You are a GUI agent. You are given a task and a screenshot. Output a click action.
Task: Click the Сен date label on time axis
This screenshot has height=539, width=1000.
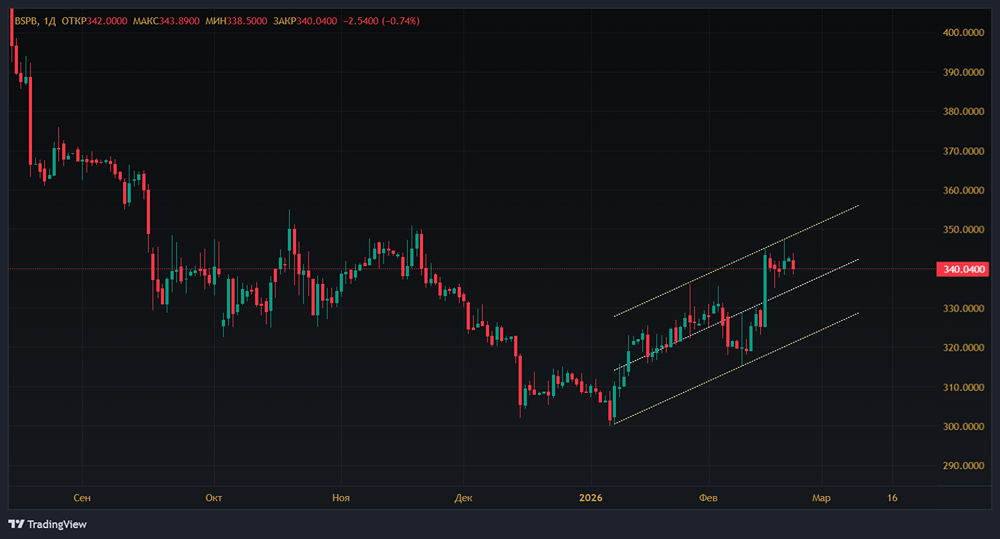pyautogui.click(x=82, y=498)
